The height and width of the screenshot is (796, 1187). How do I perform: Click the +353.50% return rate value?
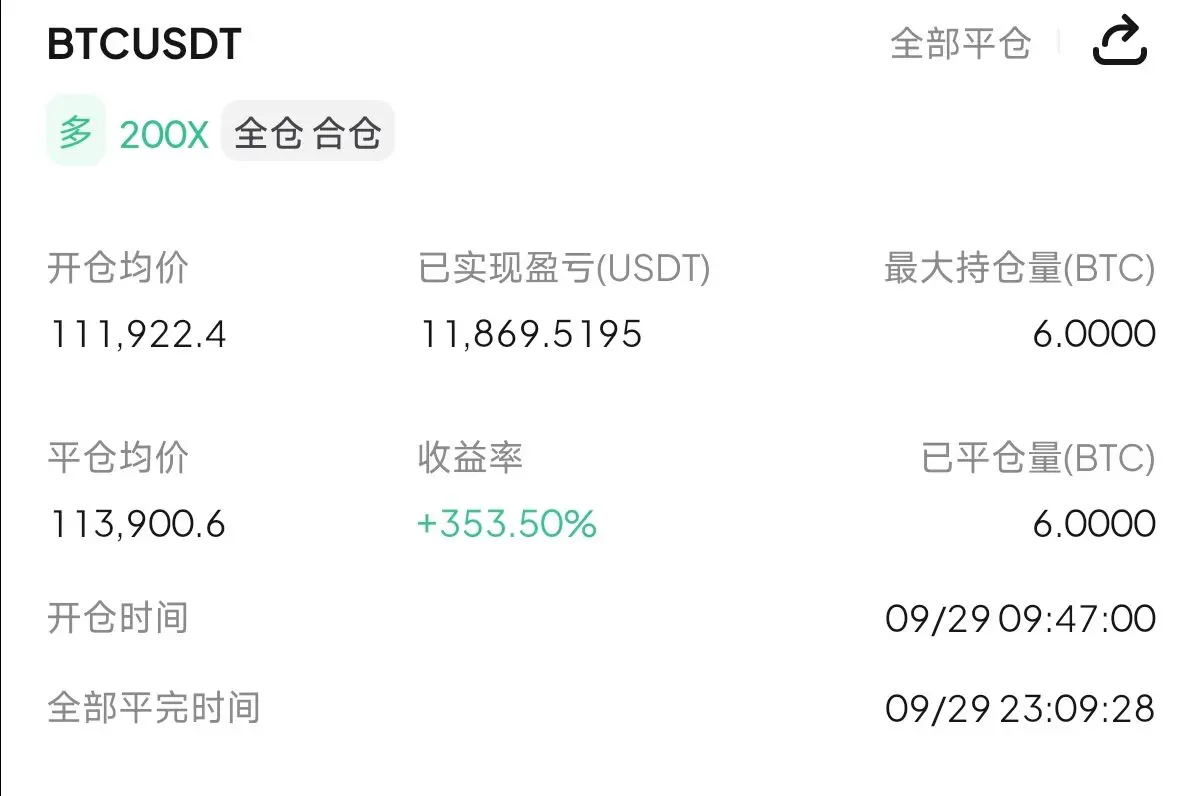pyautogui.click(x=507, y=524)
